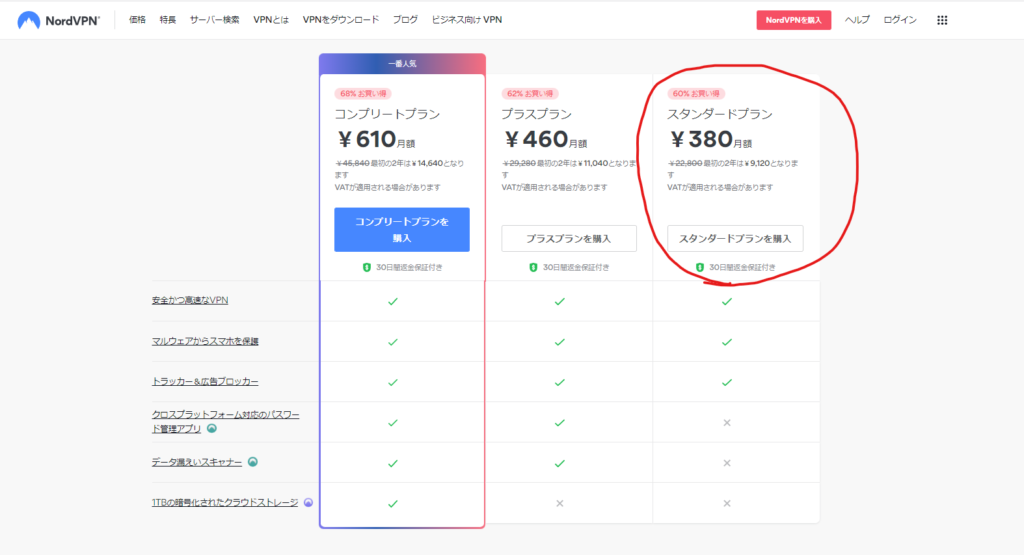Click shield icon under コンプリートプラン button
This screenshot has width=1024, height=555.
pyautogui.click(x=366, y=267)
